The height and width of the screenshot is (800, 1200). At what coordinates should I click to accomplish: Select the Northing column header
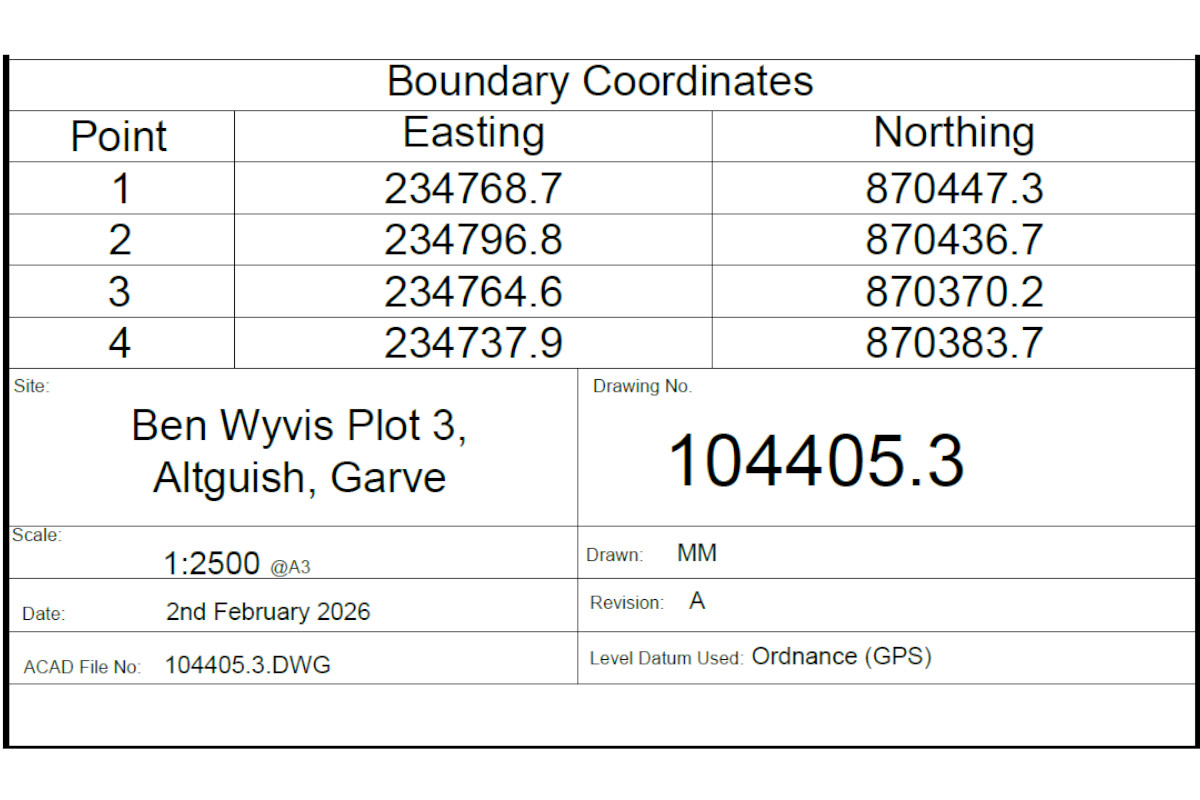pos(954,133)
